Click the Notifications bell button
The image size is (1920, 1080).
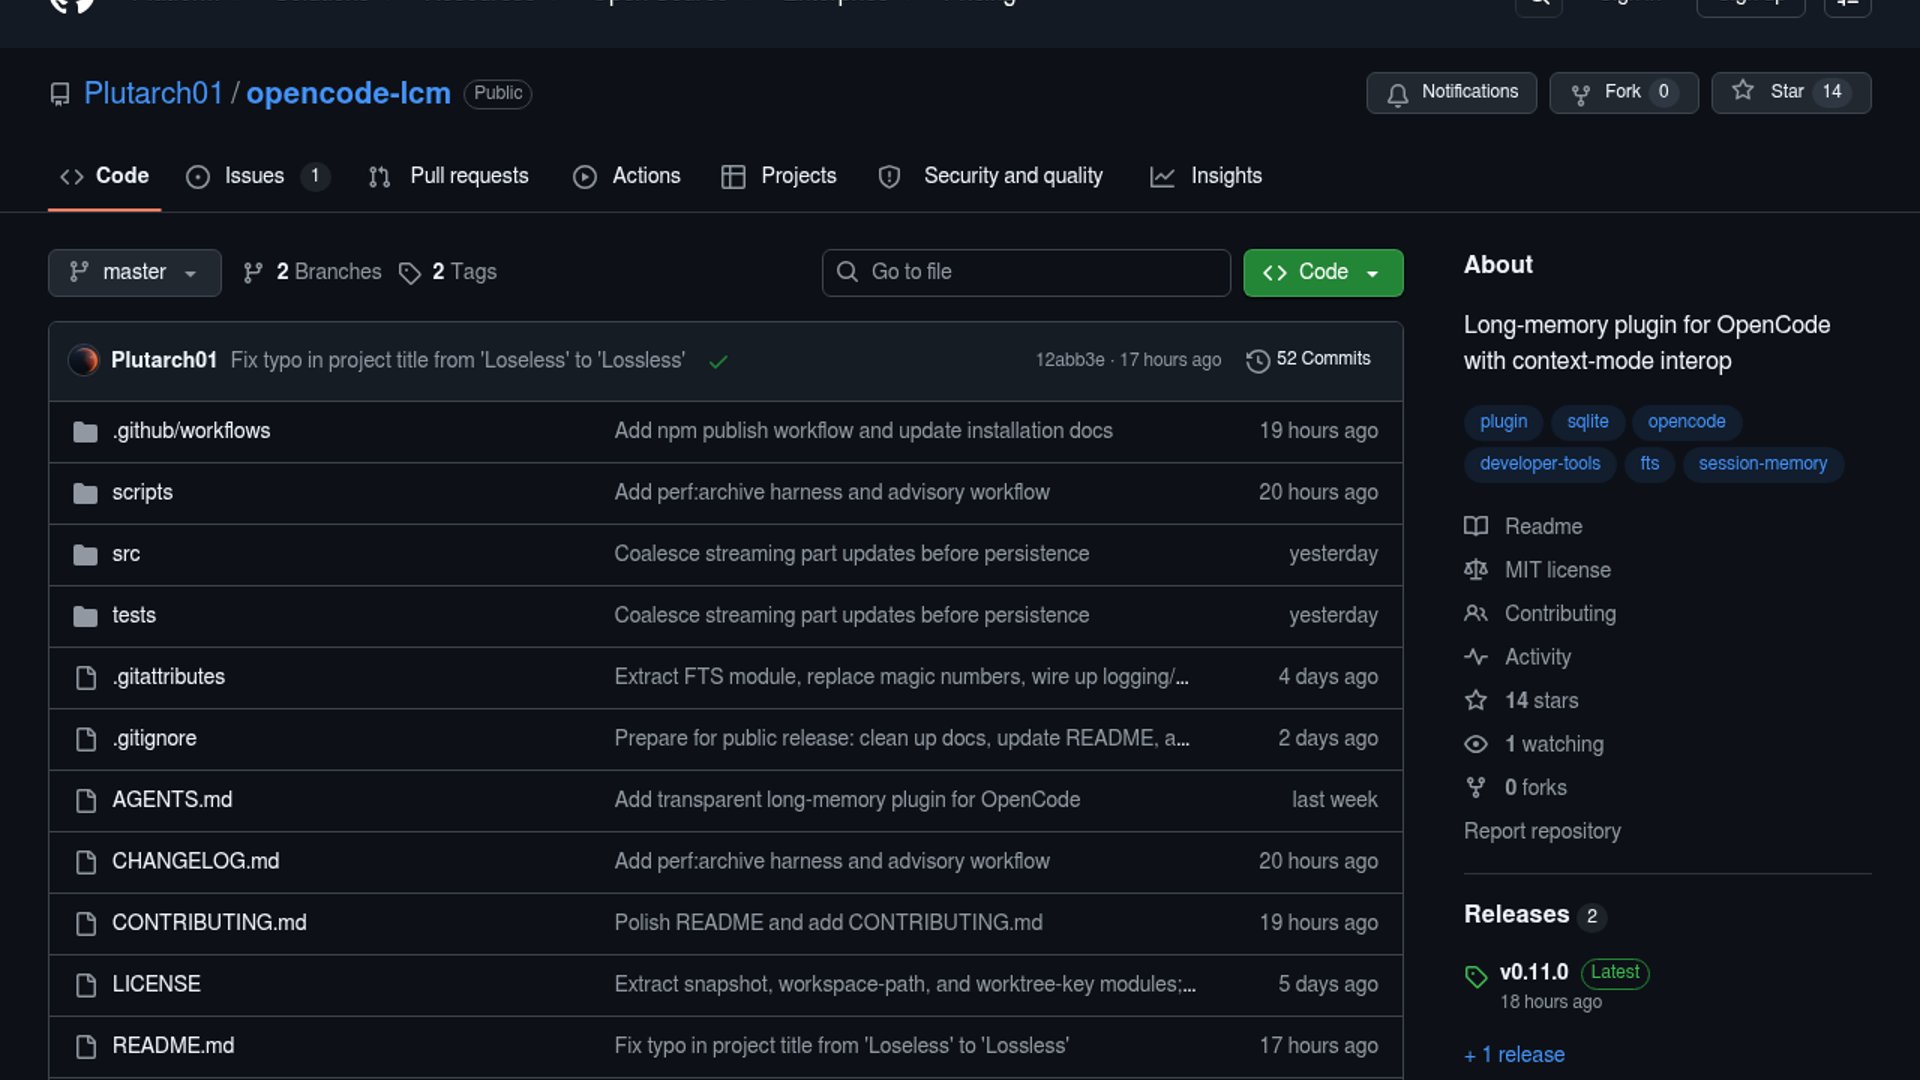pos(1451,92)
